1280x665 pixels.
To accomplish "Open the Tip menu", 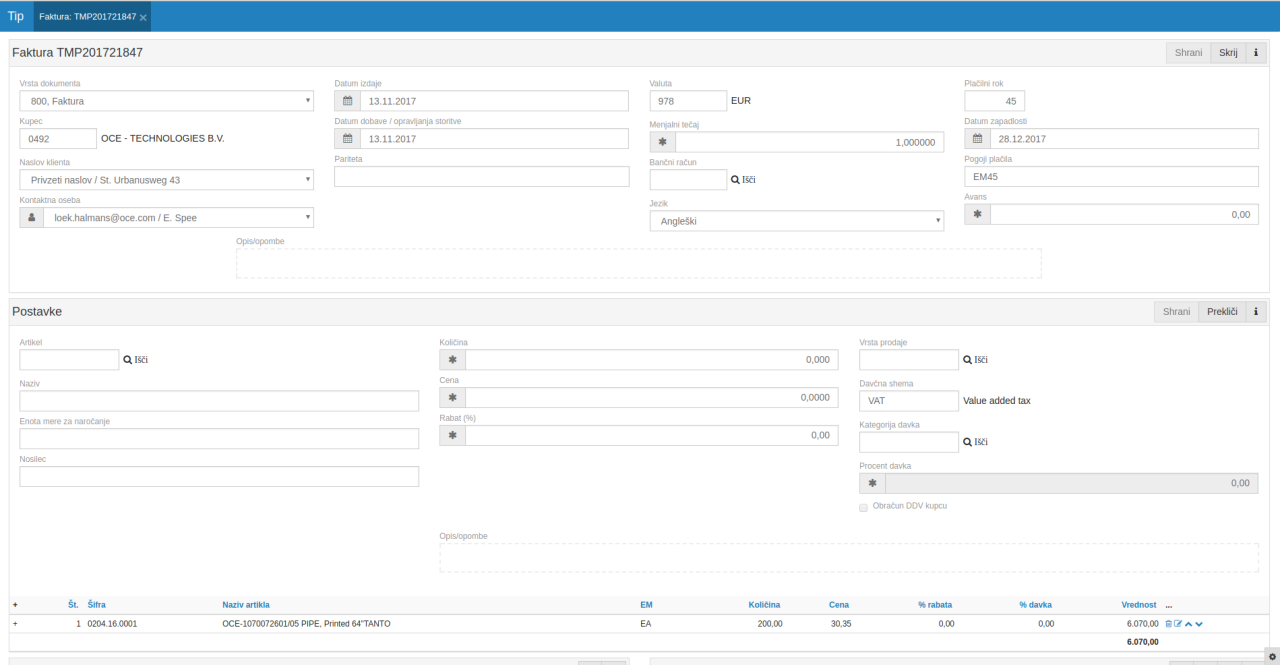I will 16,16.
